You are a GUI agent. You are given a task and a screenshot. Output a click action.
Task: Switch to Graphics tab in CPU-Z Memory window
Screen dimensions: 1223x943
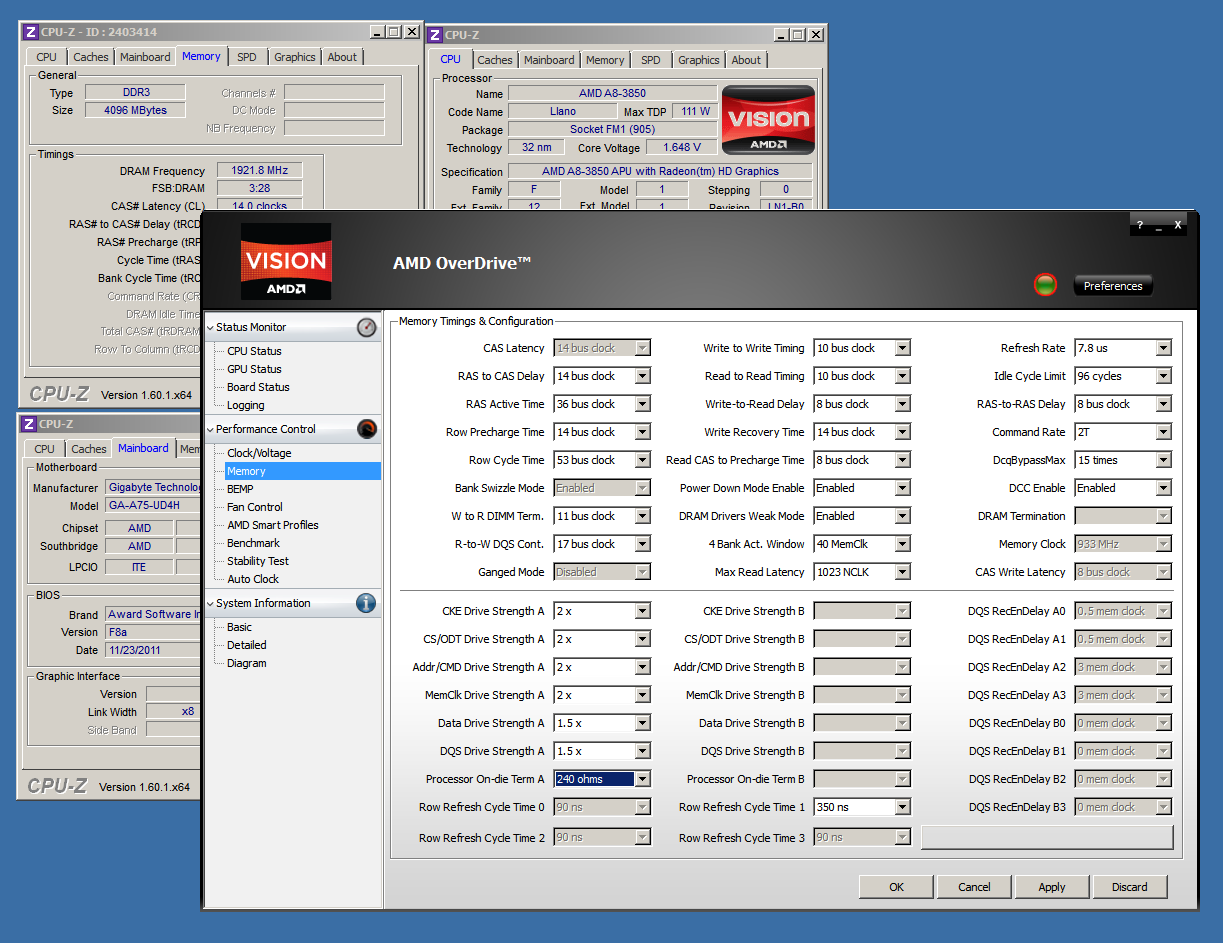coord(295,57)
